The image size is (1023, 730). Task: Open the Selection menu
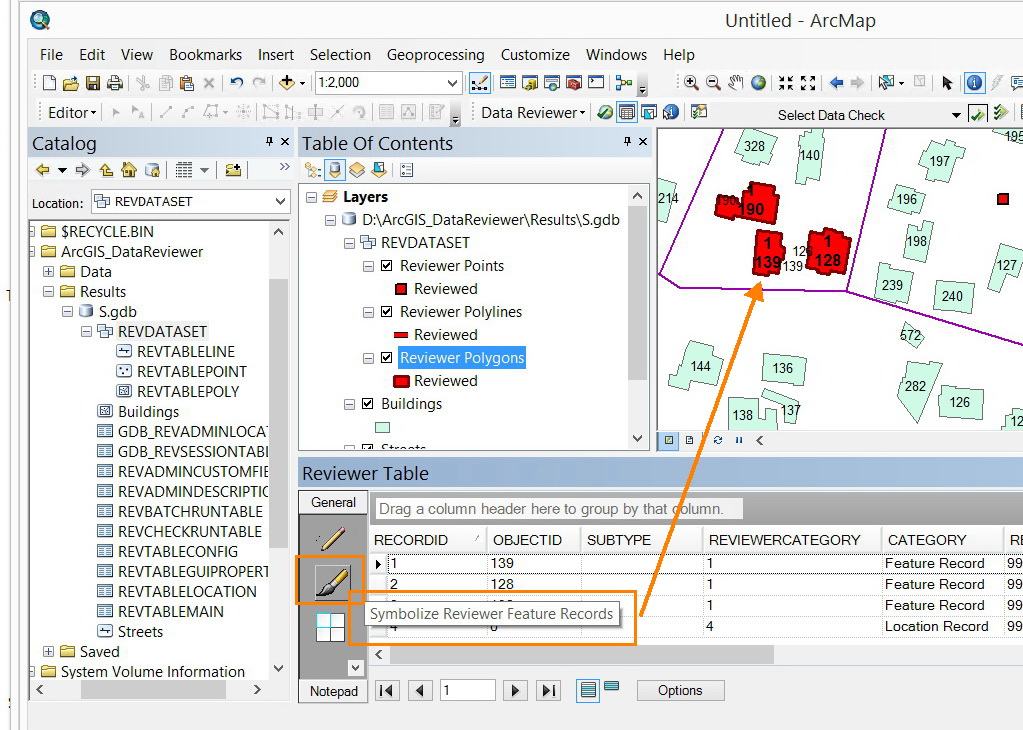tap(340, 55)
